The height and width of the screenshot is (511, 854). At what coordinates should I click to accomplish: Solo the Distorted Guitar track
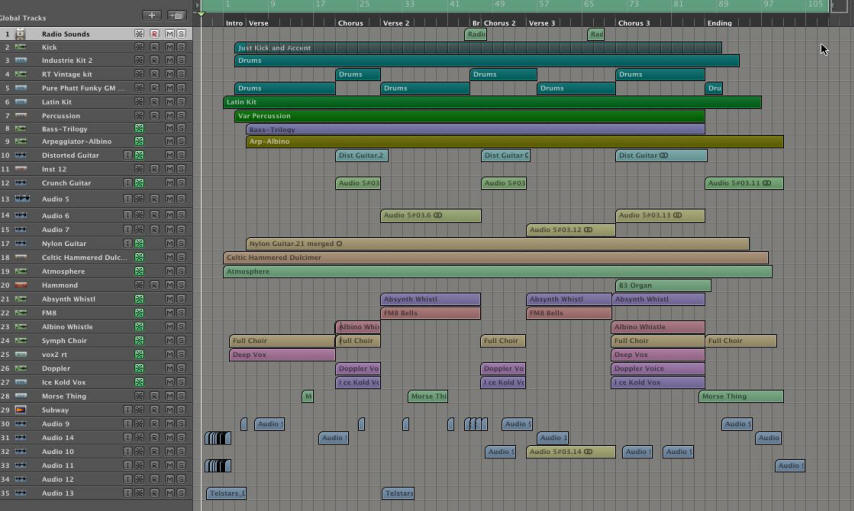pos(181,155)
